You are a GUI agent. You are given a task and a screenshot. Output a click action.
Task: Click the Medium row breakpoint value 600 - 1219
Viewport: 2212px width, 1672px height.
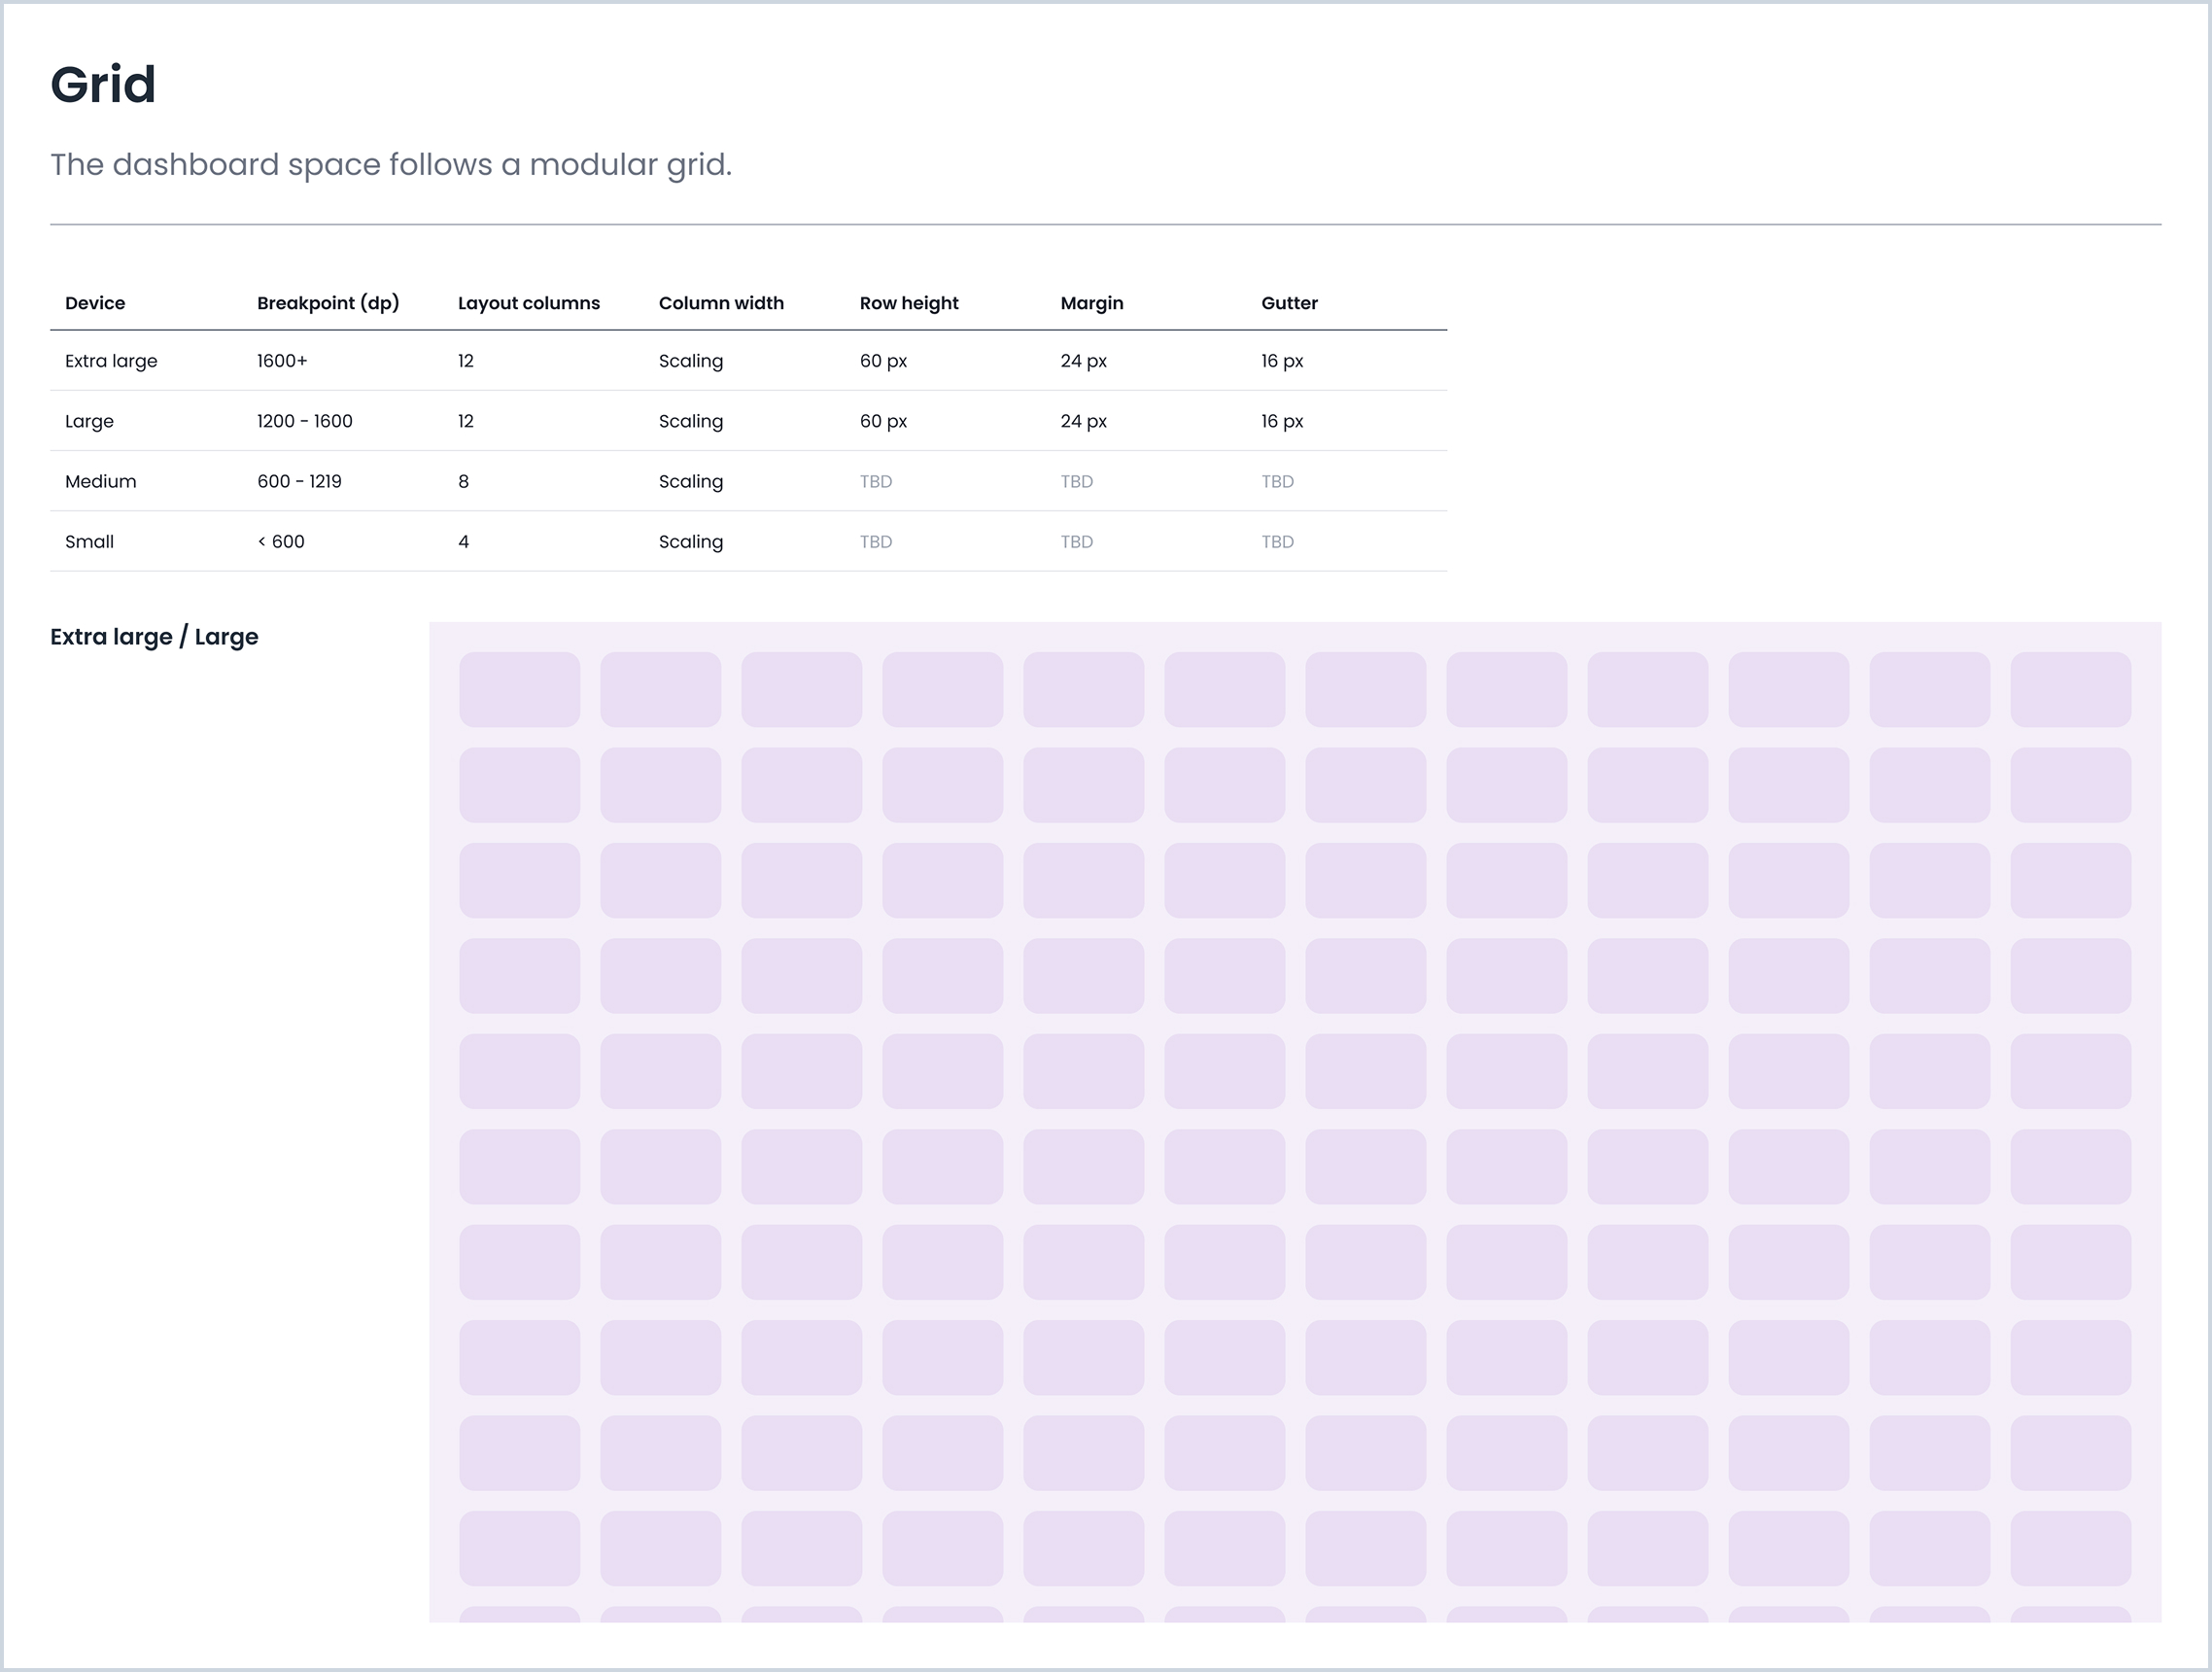click(299, 481)
